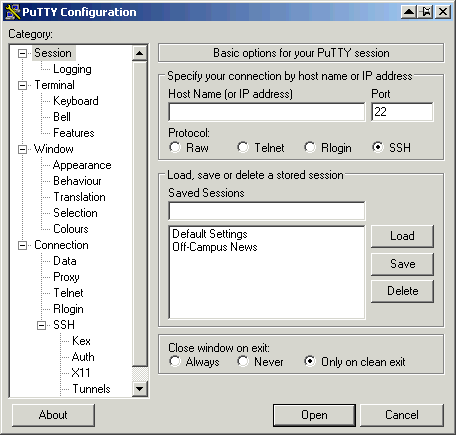Open the Translation category
Viewport: 456px width, 435px height.
(79, 197)
